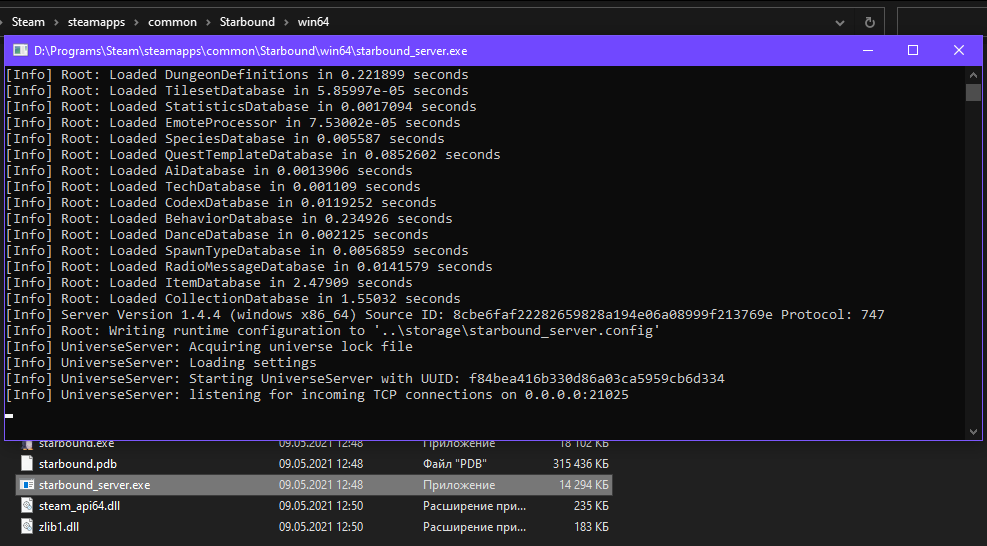Click the starbound.pdb file icon

tap(26, 464)
